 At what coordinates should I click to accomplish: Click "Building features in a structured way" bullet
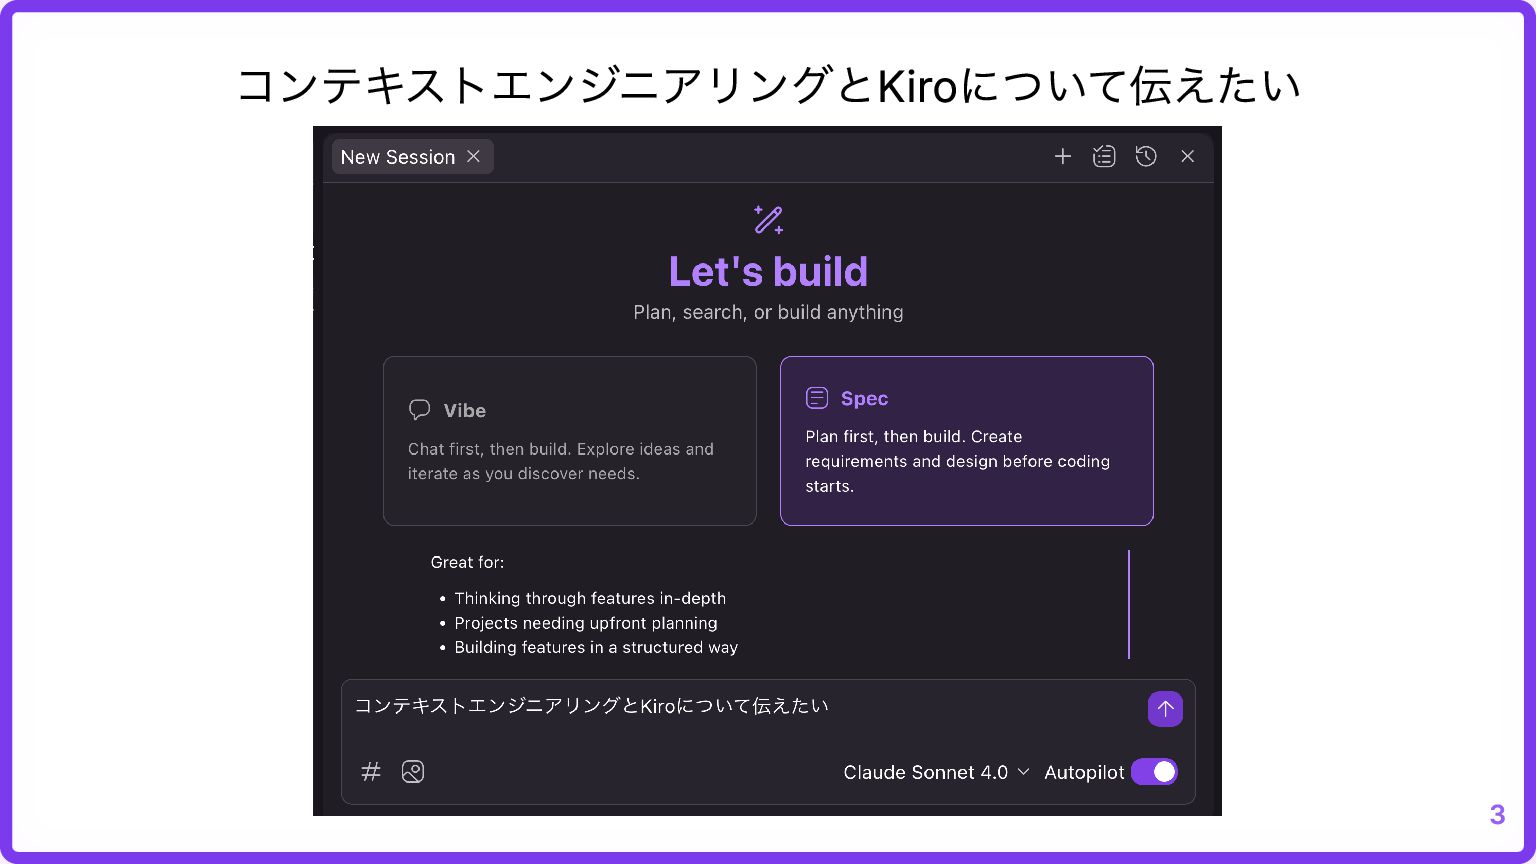pos(596,647)
